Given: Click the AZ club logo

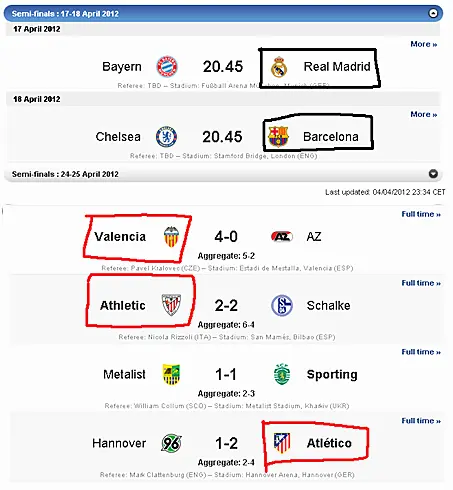Looking at the screenshot, I should [x=282, y=237].
